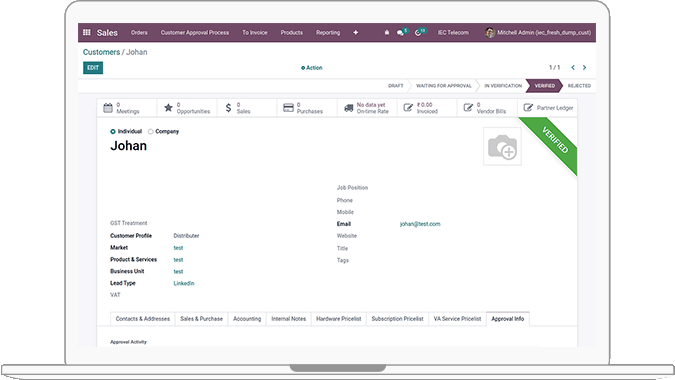675x380 pixels.
Task: Open the Customer Approval Process menu
Action: coord(195,32)
